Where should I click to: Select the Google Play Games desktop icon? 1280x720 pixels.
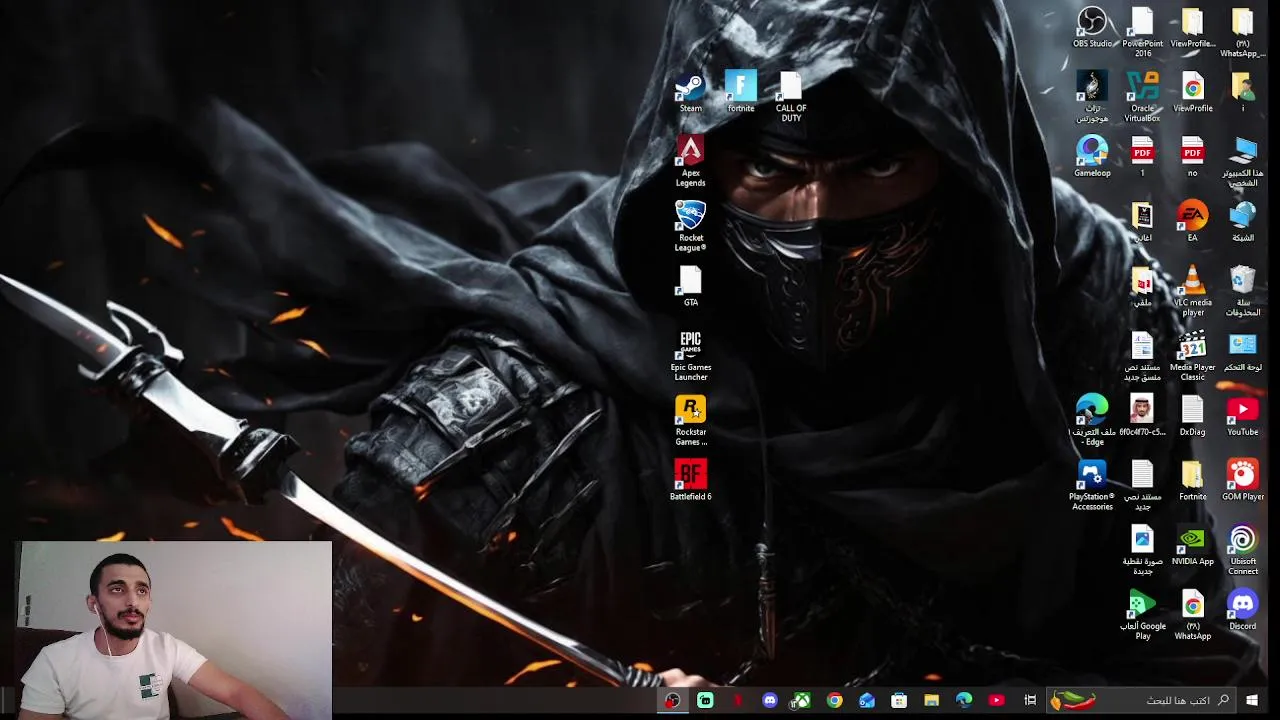[x=1142, y=615]
